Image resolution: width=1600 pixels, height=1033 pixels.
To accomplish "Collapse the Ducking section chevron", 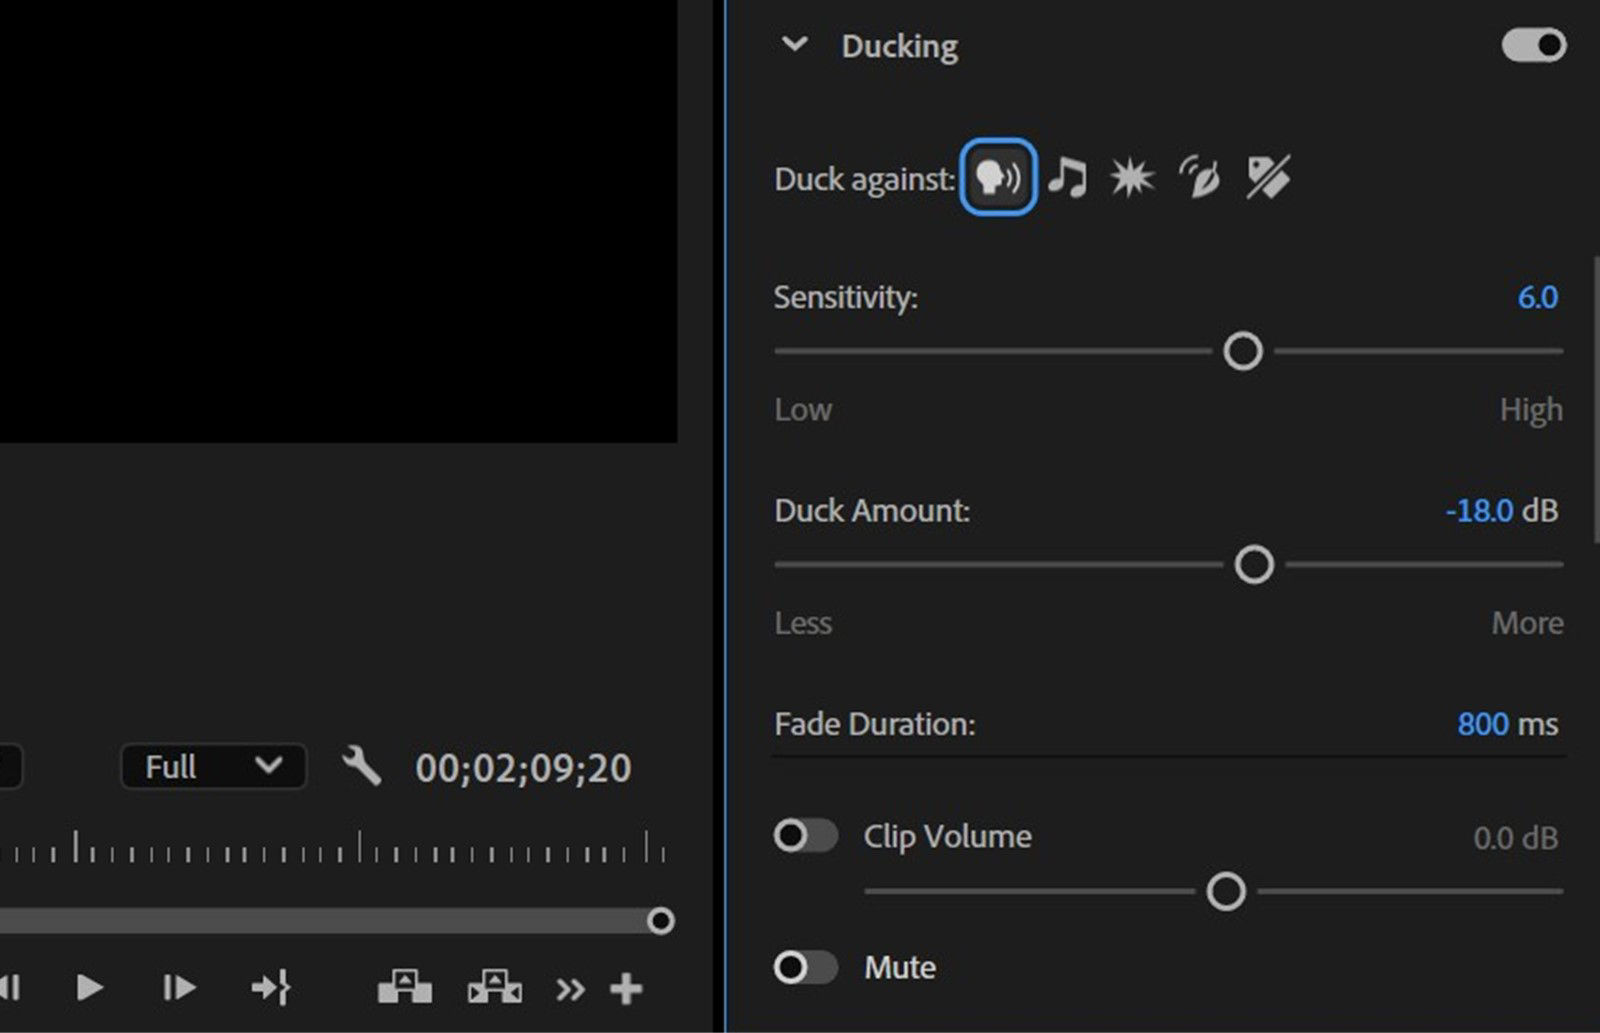I will point(795,44).
